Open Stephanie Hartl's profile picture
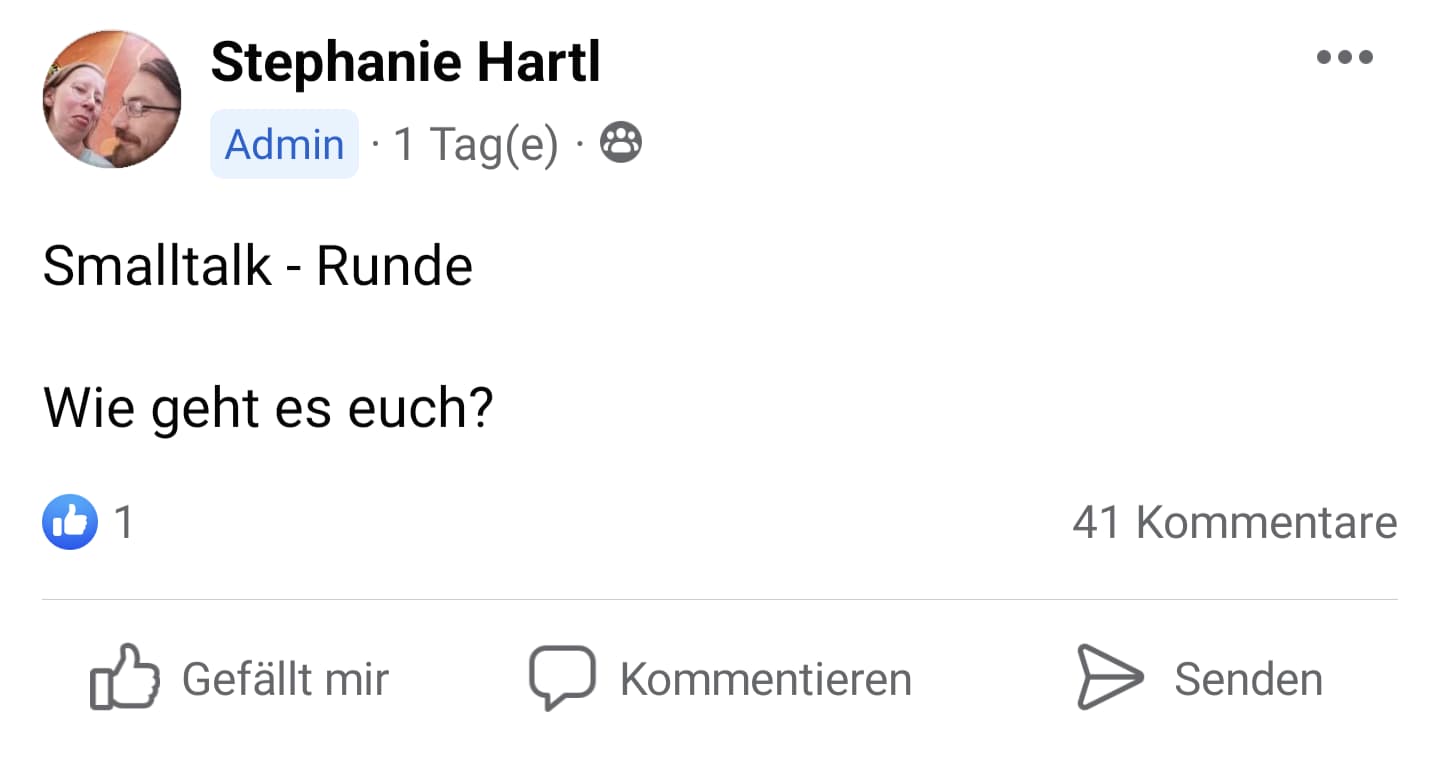1440x772 pixels. click(112, 98)
